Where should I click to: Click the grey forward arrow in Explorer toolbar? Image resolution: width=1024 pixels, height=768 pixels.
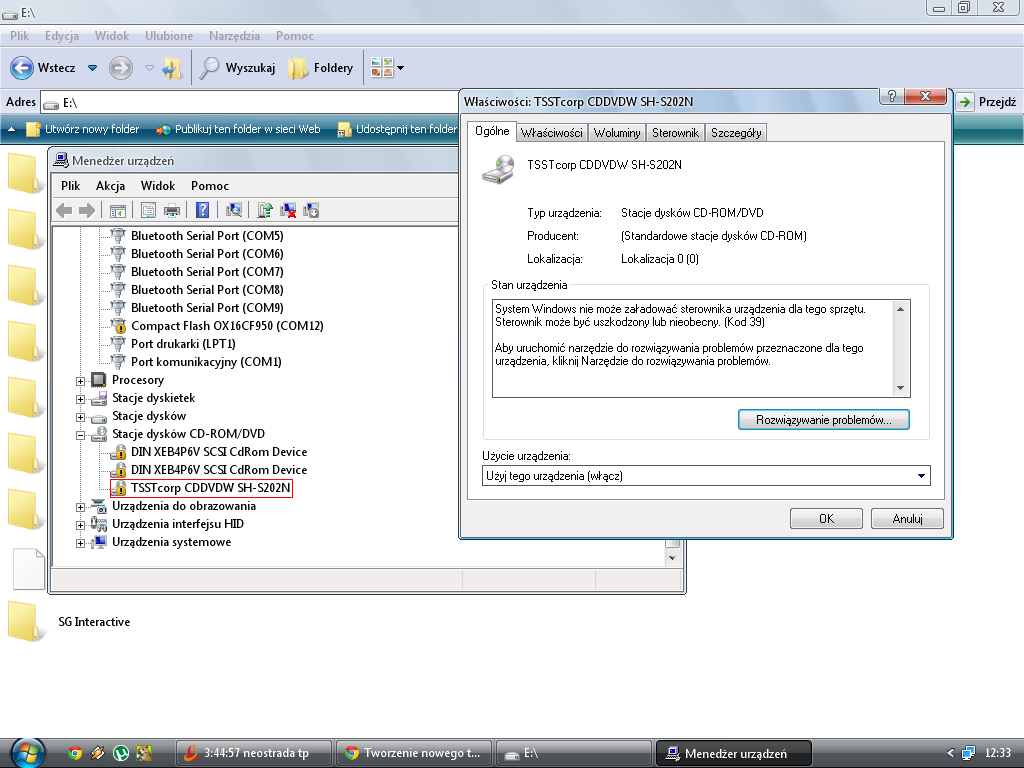click(121, 68)
